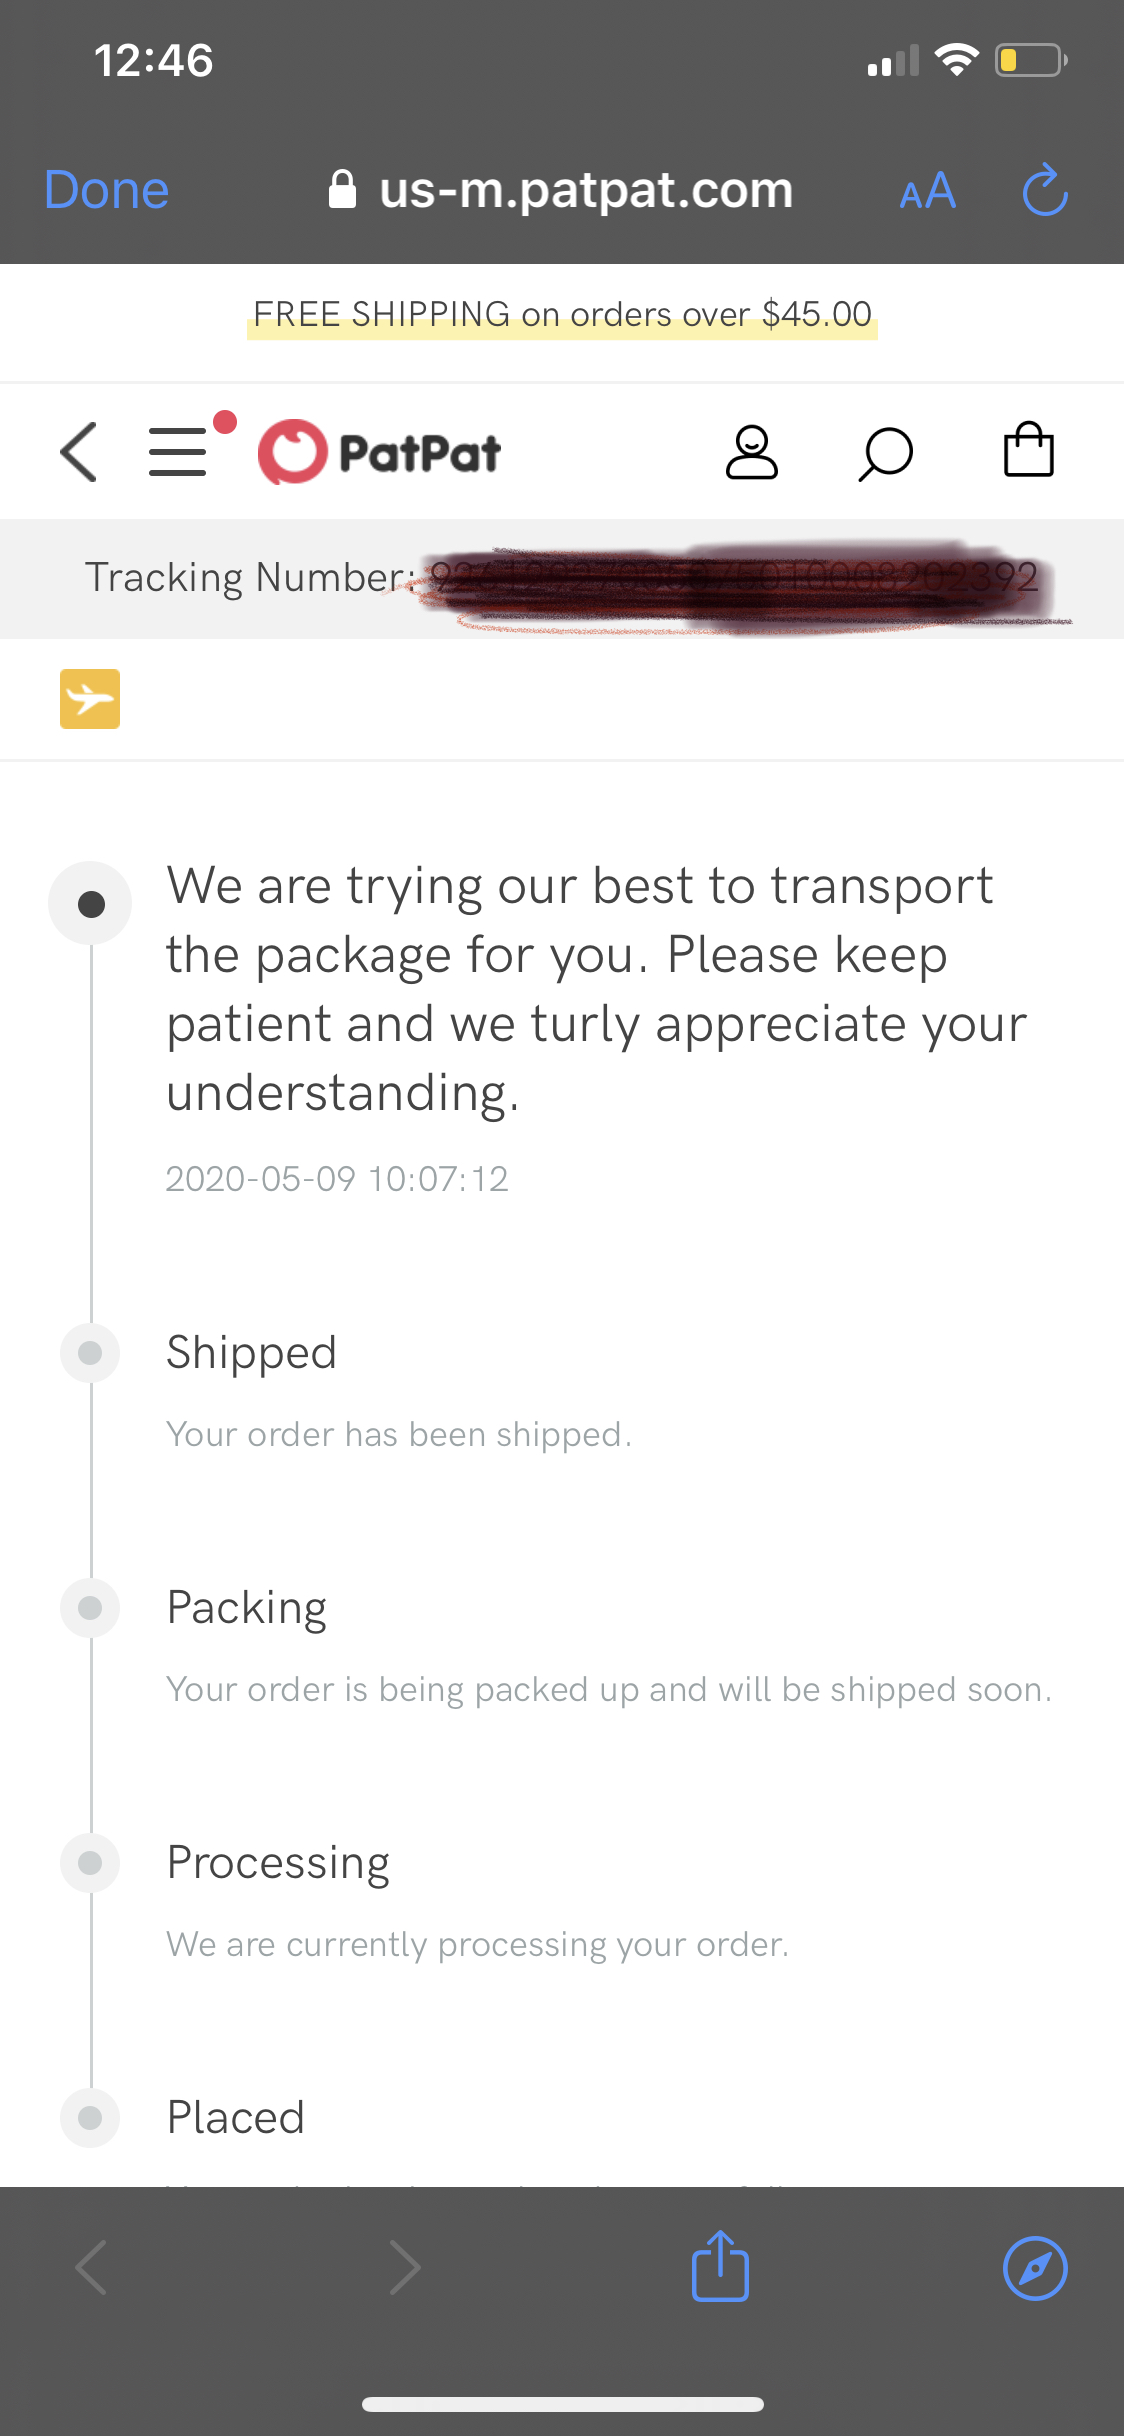The height and width of the screenshot is (2436, 1124).
Task: Open search with magnifier icon
Action: [x=886, y=454]
